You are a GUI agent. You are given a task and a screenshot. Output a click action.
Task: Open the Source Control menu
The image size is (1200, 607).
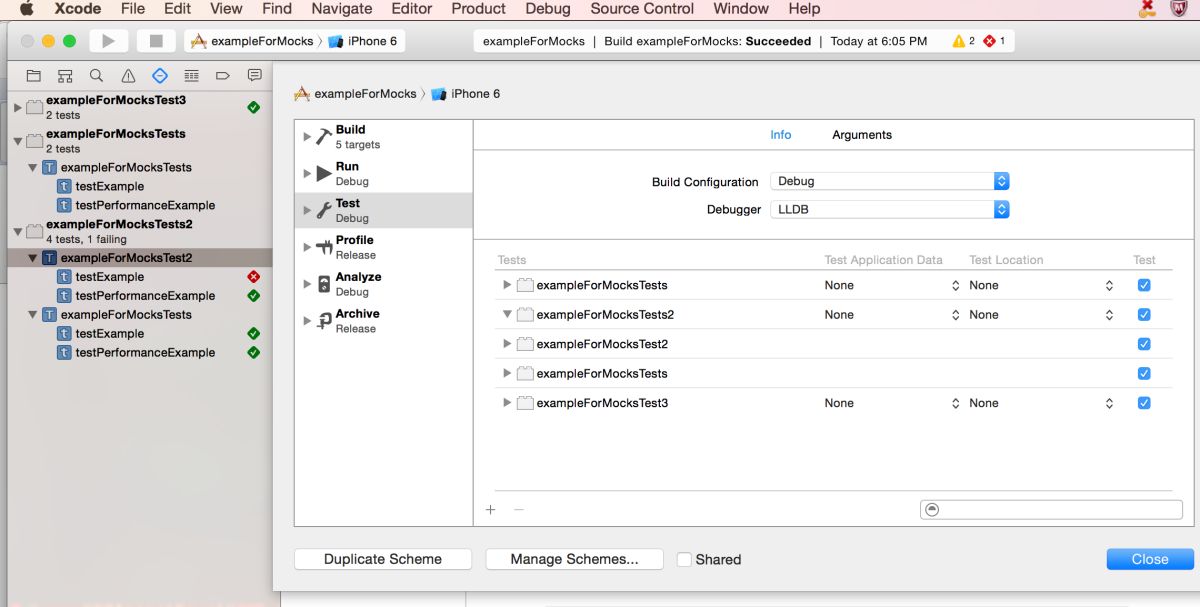[642, 9]
